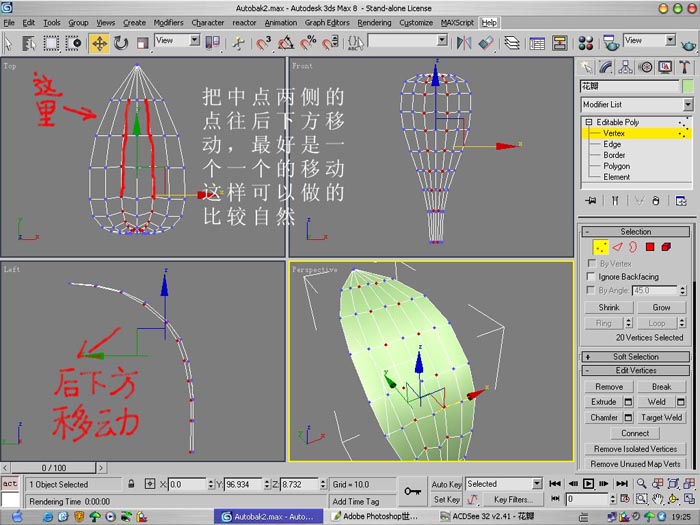Toggle the By Angle checkbox
Image resolution: width=700 pixels, height=525 pixels.
pyautogui.click(x=591, y=290)
